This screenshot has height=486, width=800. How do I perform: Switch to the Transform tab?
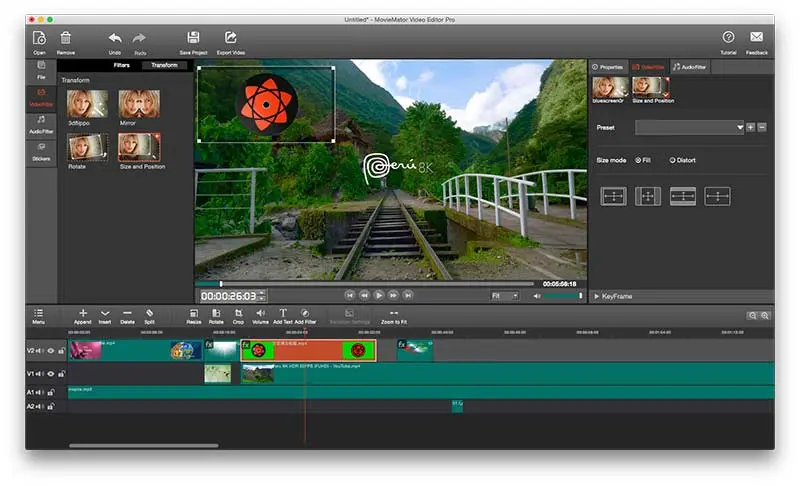[x=164, y=65]
